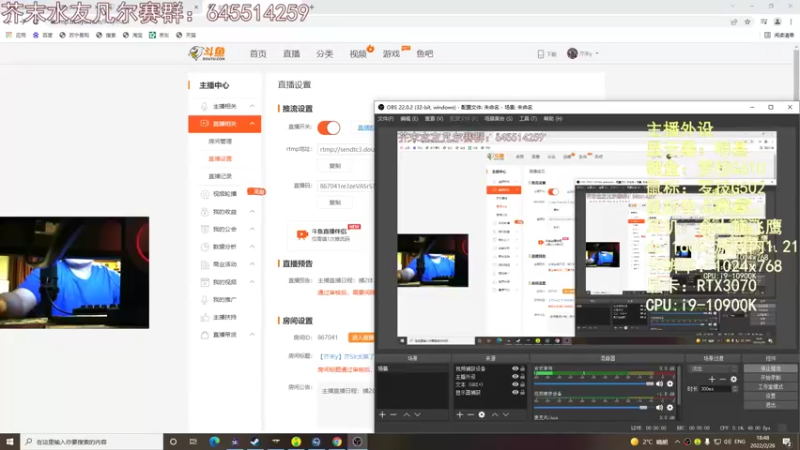Hide the 显示器捕获 source with its eye icon
Image resolution: width=800 pixels, height=450 pixels.
coord(515,392)
